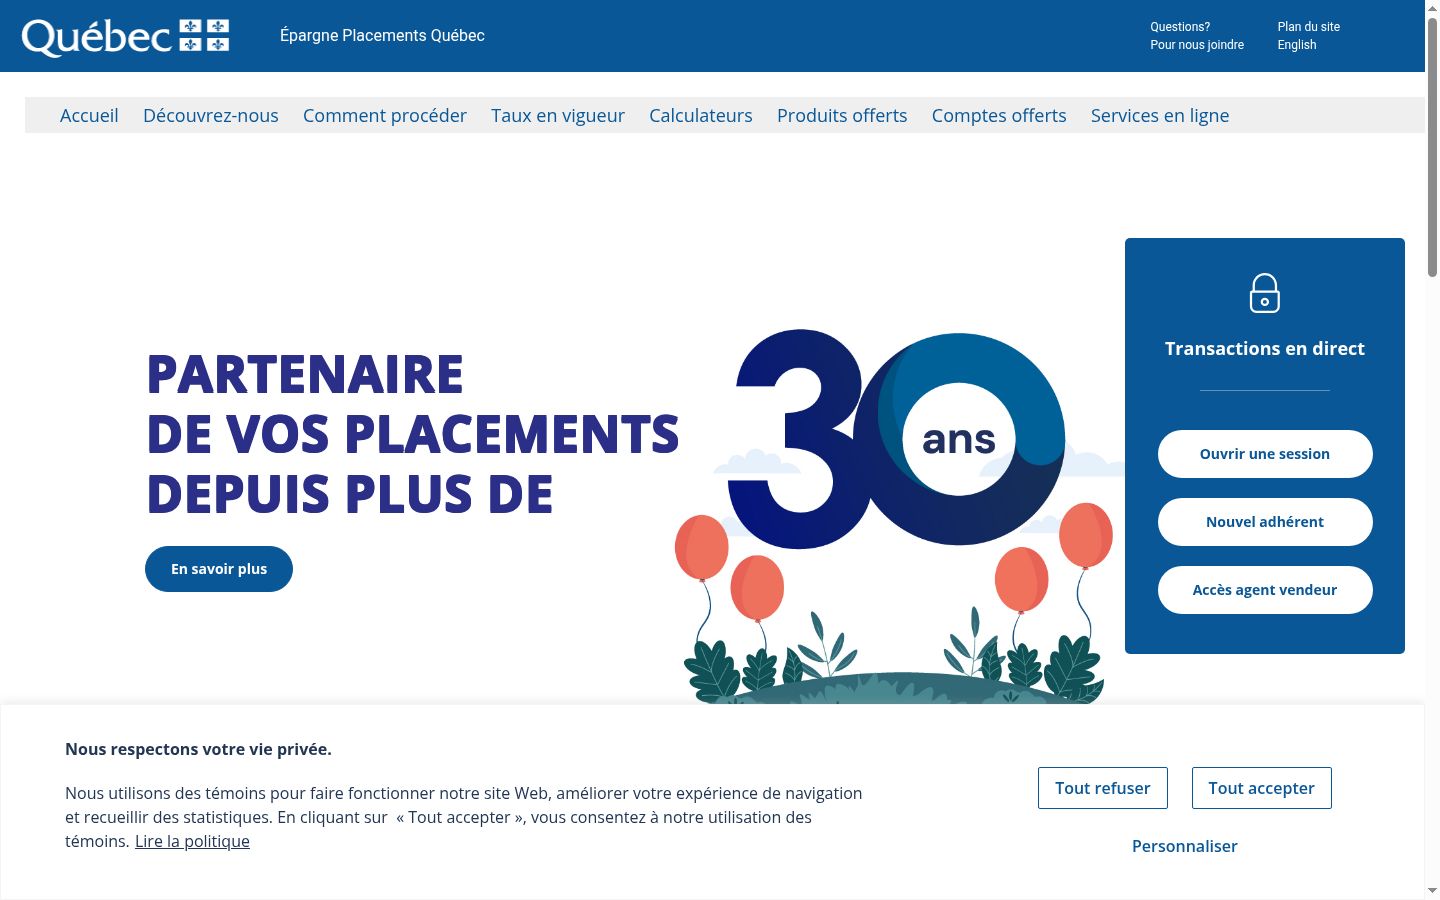Click the page's vertical scrollbar thumb
Image resolution: width=1440 pixels, height=900 pixels.
pos(1432,147)
